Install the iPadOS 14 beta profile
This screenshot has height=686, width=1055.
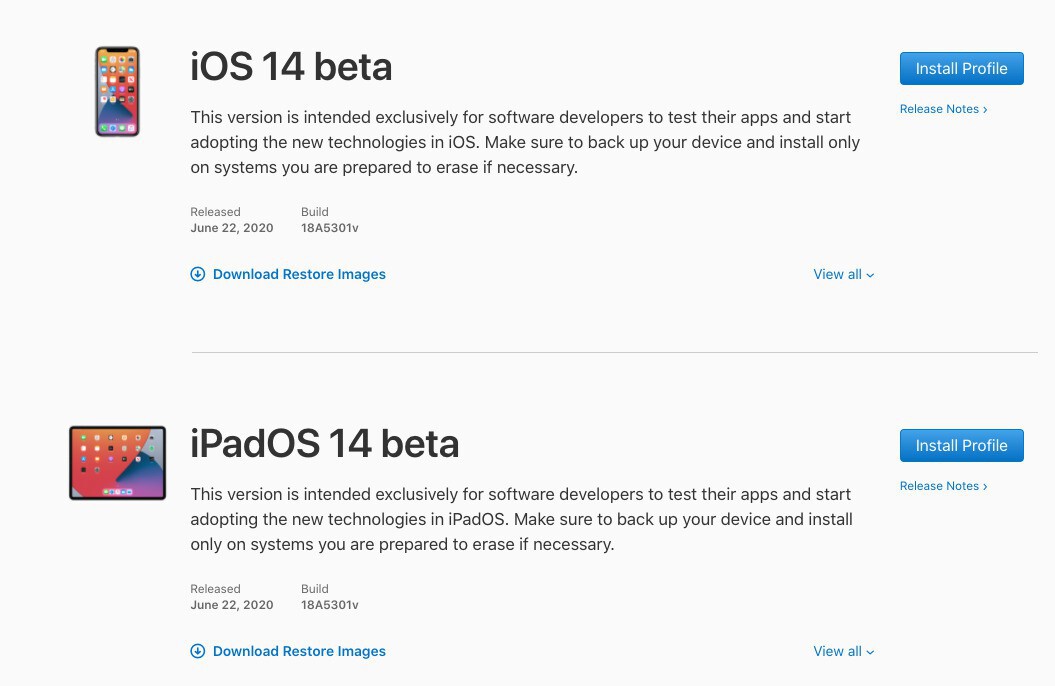(x=961, y=446)
